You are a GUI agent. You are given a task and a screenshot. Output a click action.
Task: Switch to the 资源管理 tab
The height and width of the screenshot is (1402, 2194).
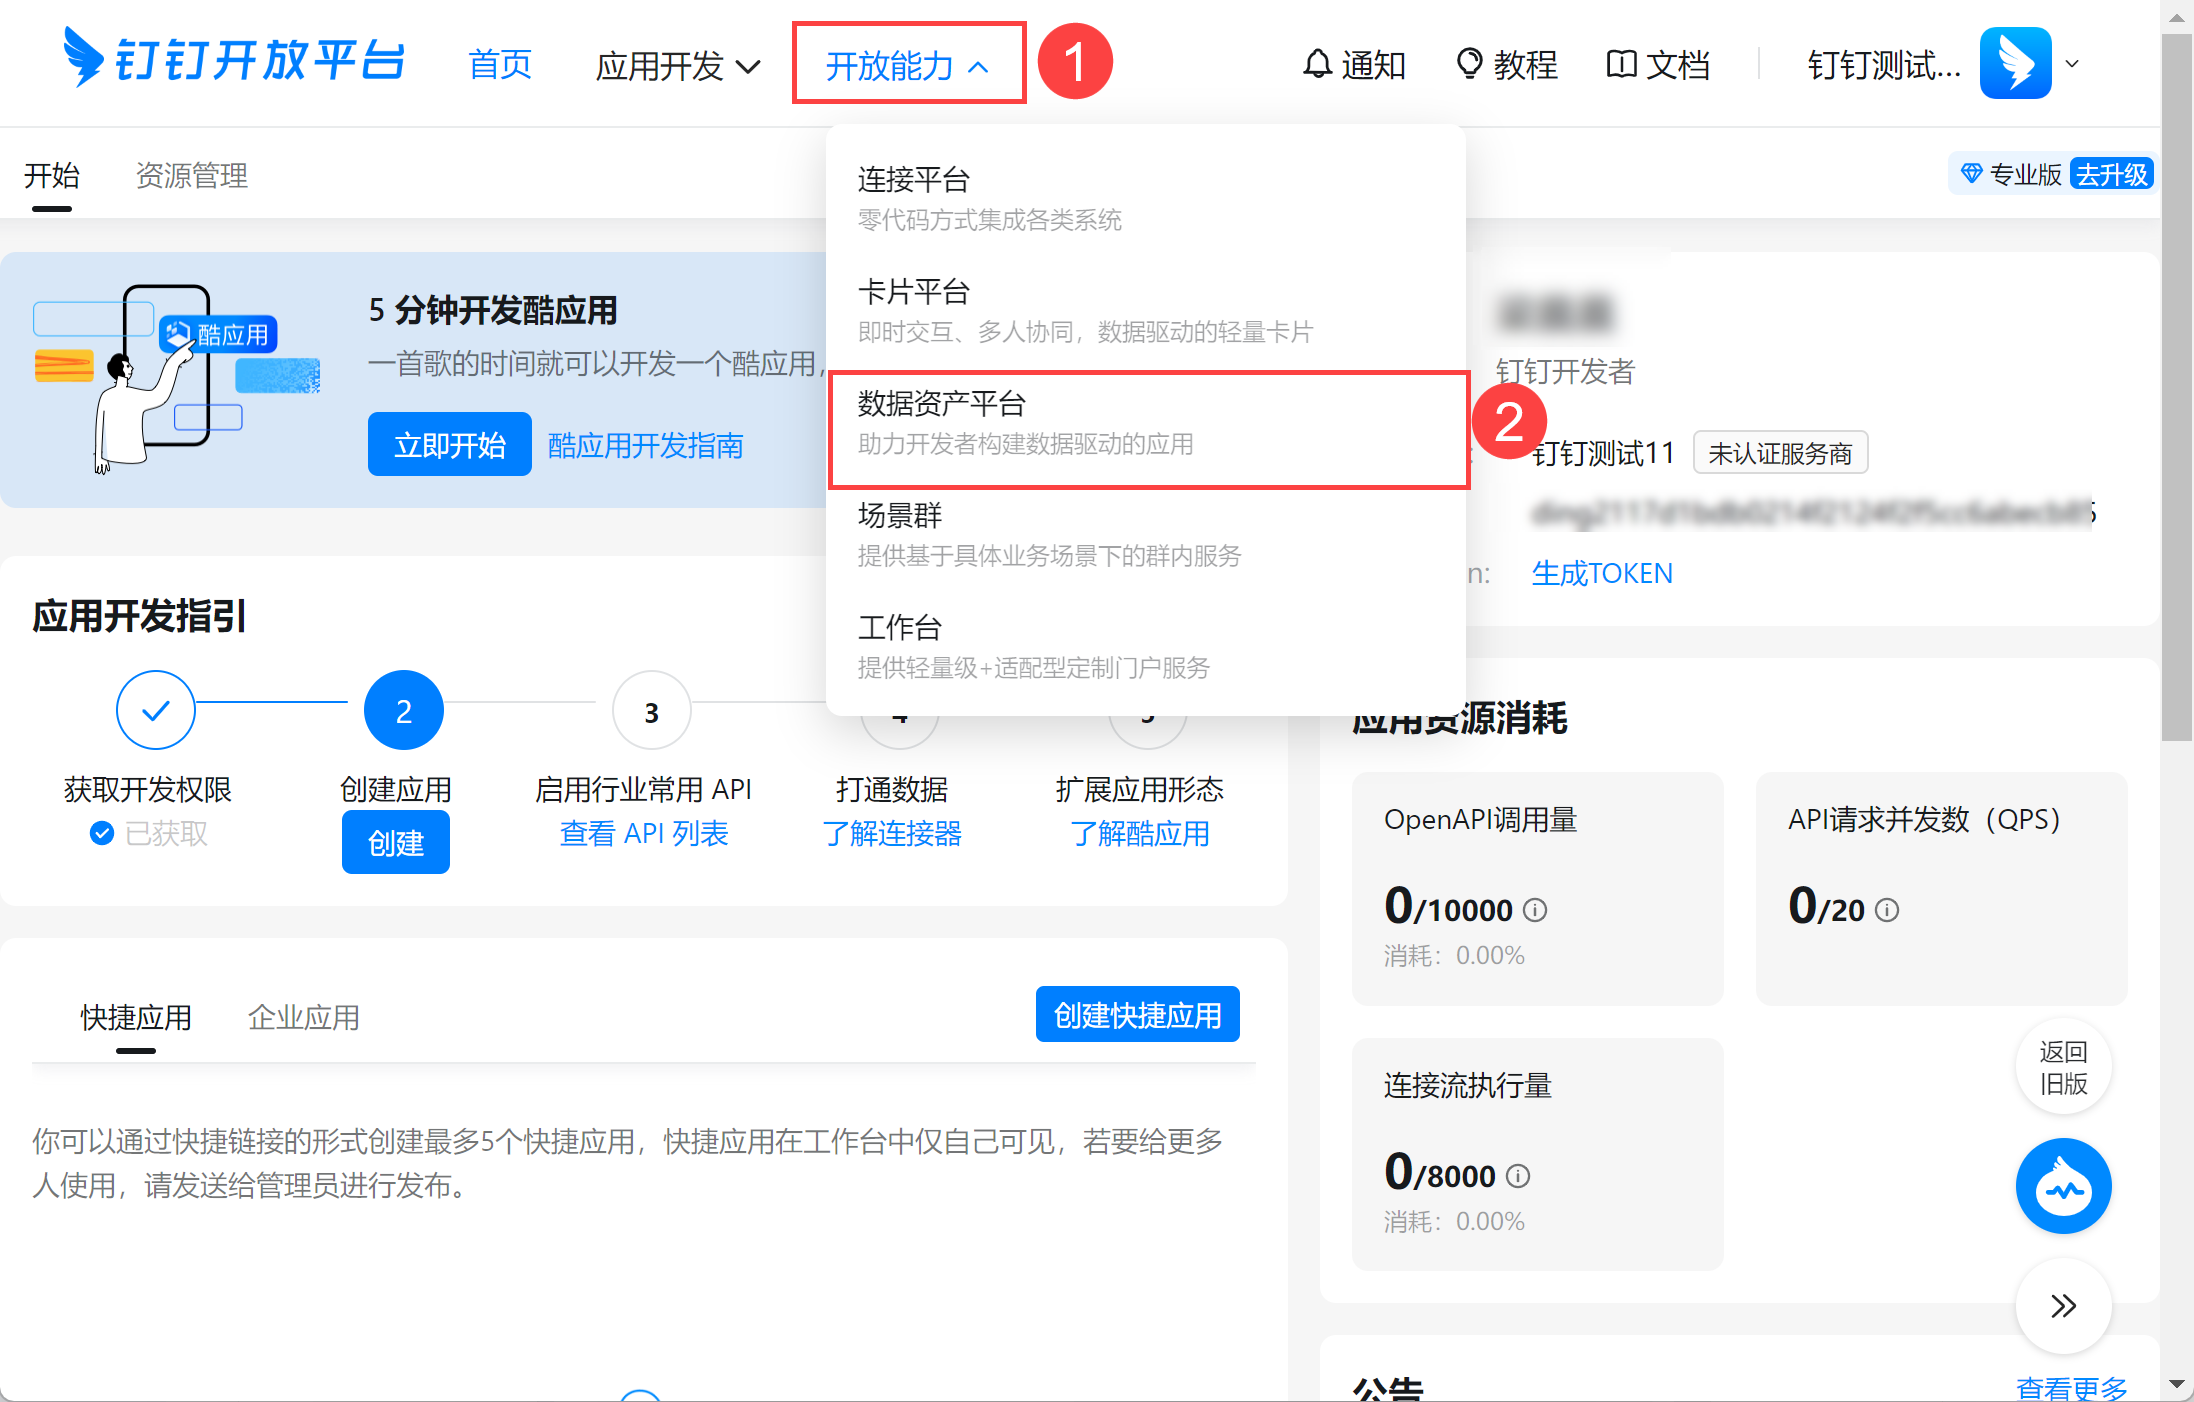(x=191, y=176)
